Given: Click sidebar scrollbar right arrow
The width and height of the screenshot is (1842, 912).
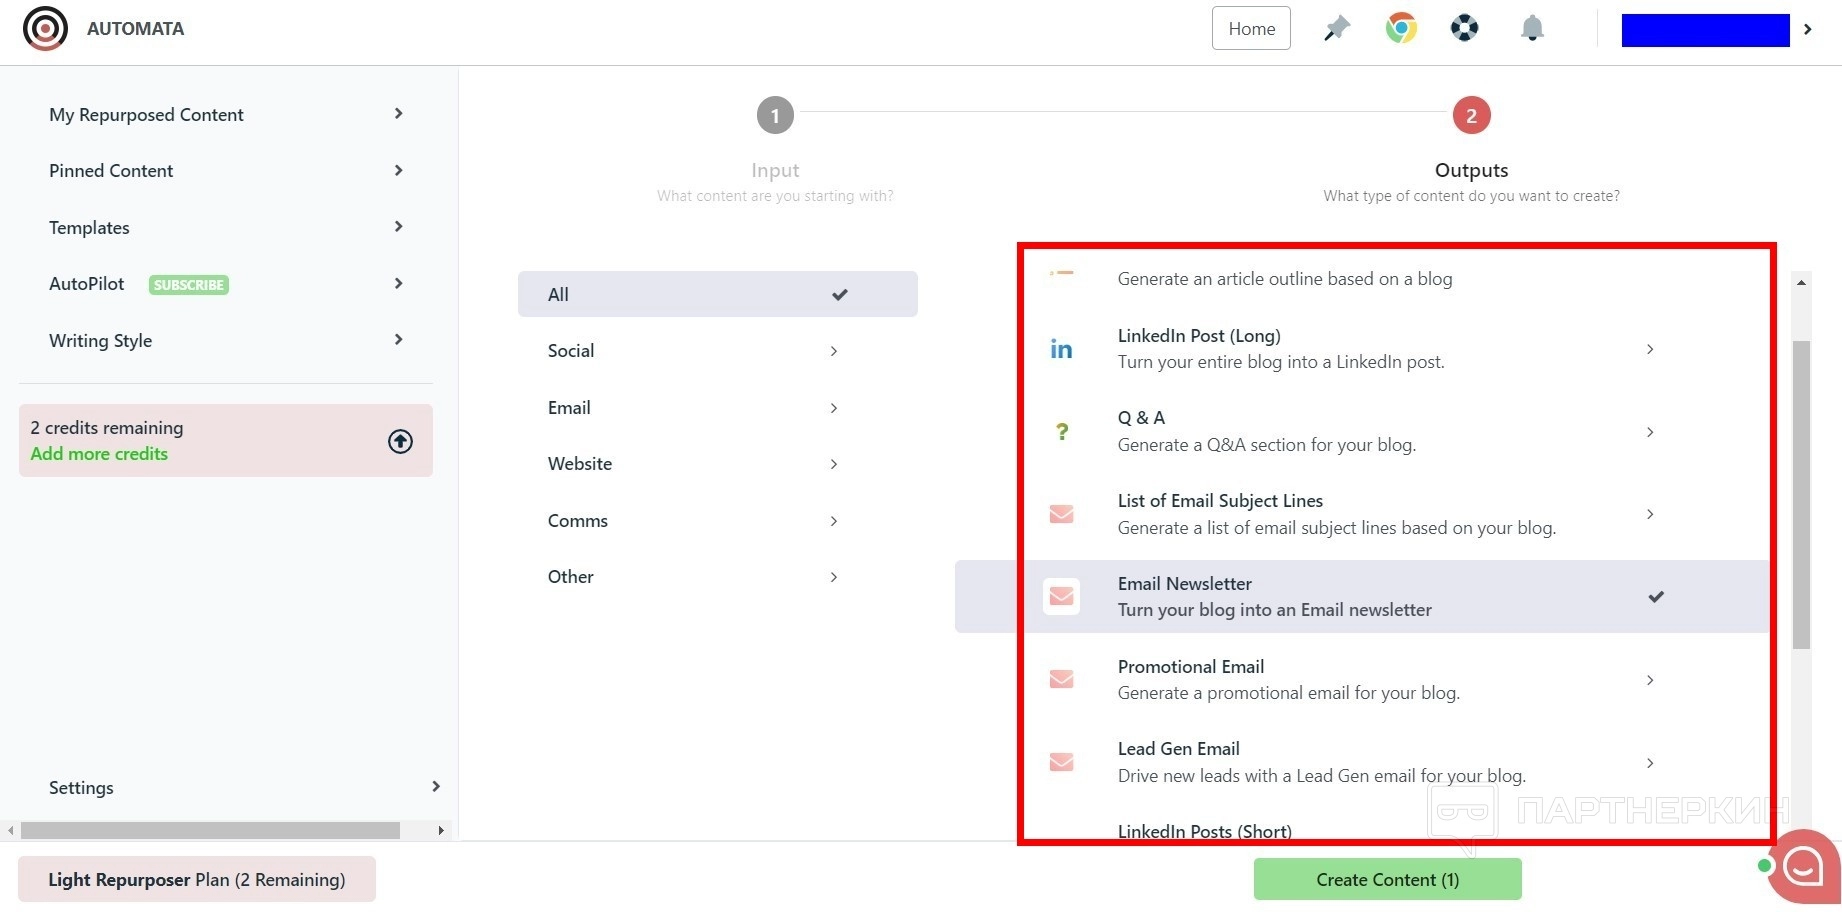Looking at the screenshot, I should point(441,830).
